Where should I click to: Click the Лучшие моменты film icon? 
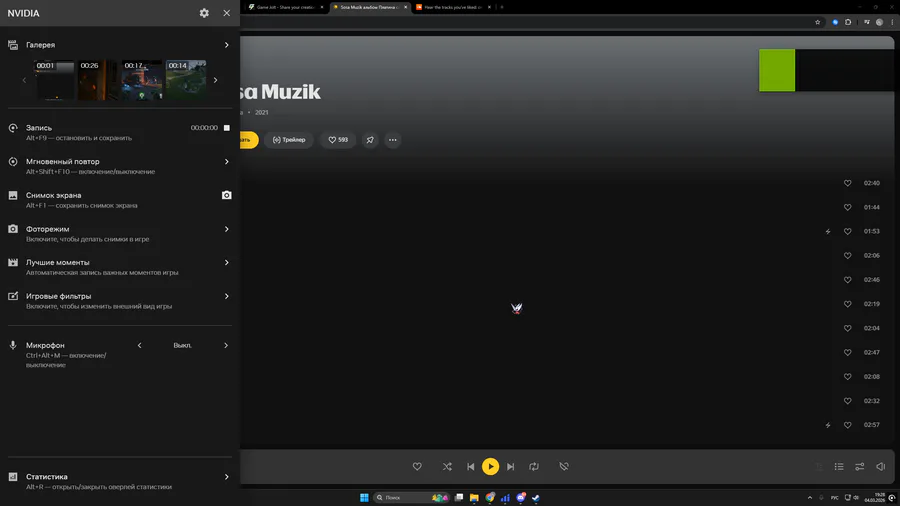tap(13, 262)
